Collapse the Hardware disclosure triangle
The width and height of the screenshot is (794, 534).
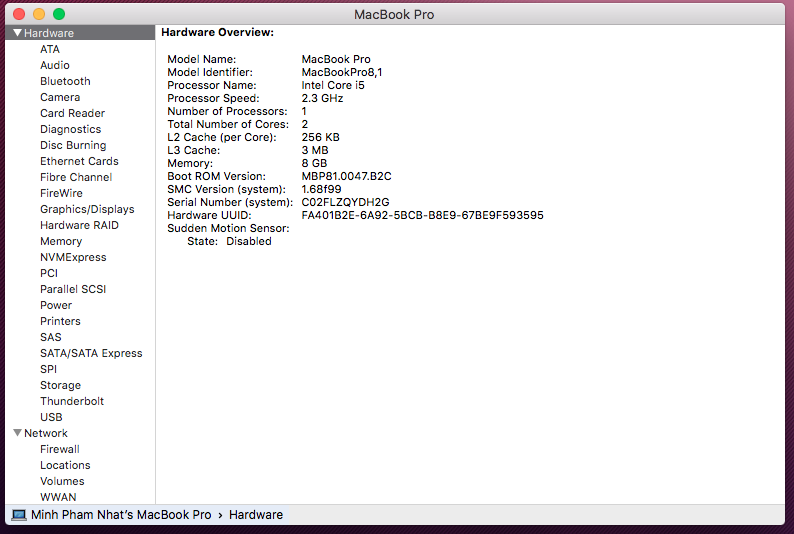(18, 33)
